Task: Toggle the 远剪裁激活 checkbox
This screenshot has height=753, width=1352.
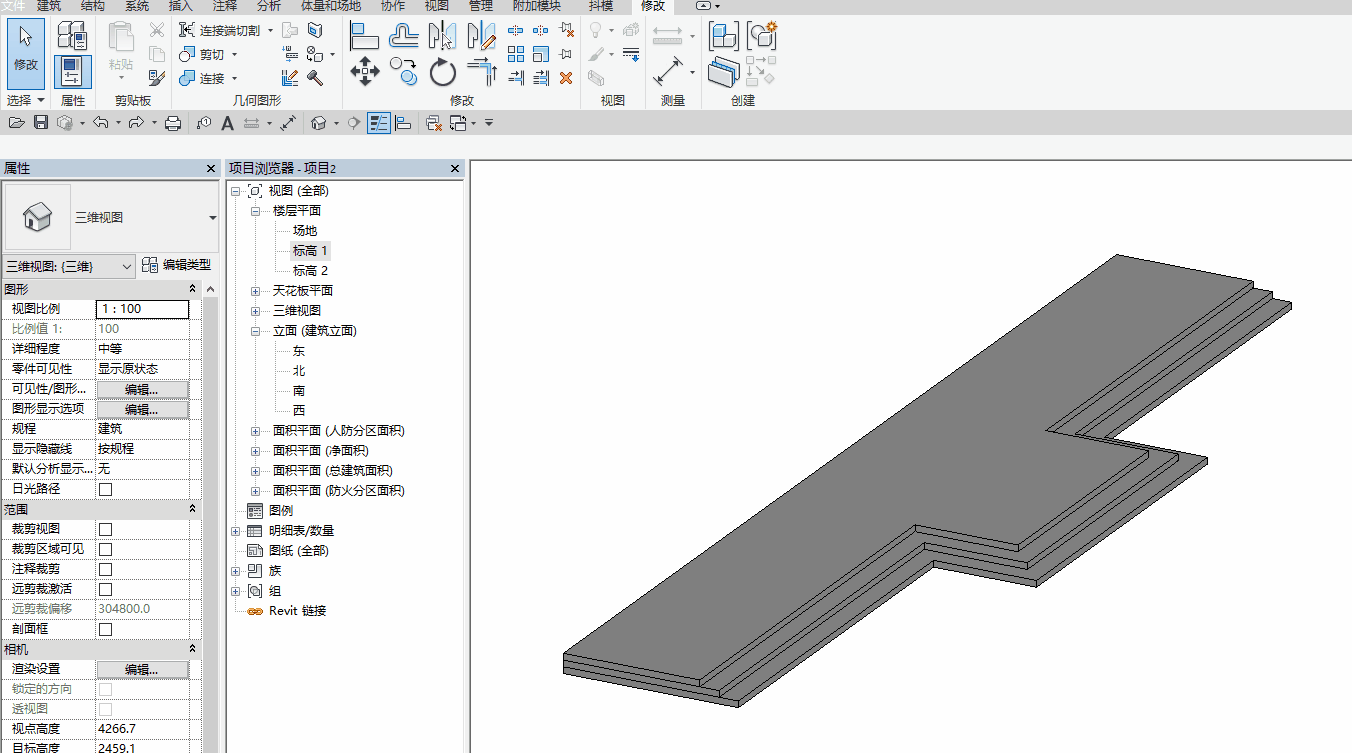Action: (106, 589)
